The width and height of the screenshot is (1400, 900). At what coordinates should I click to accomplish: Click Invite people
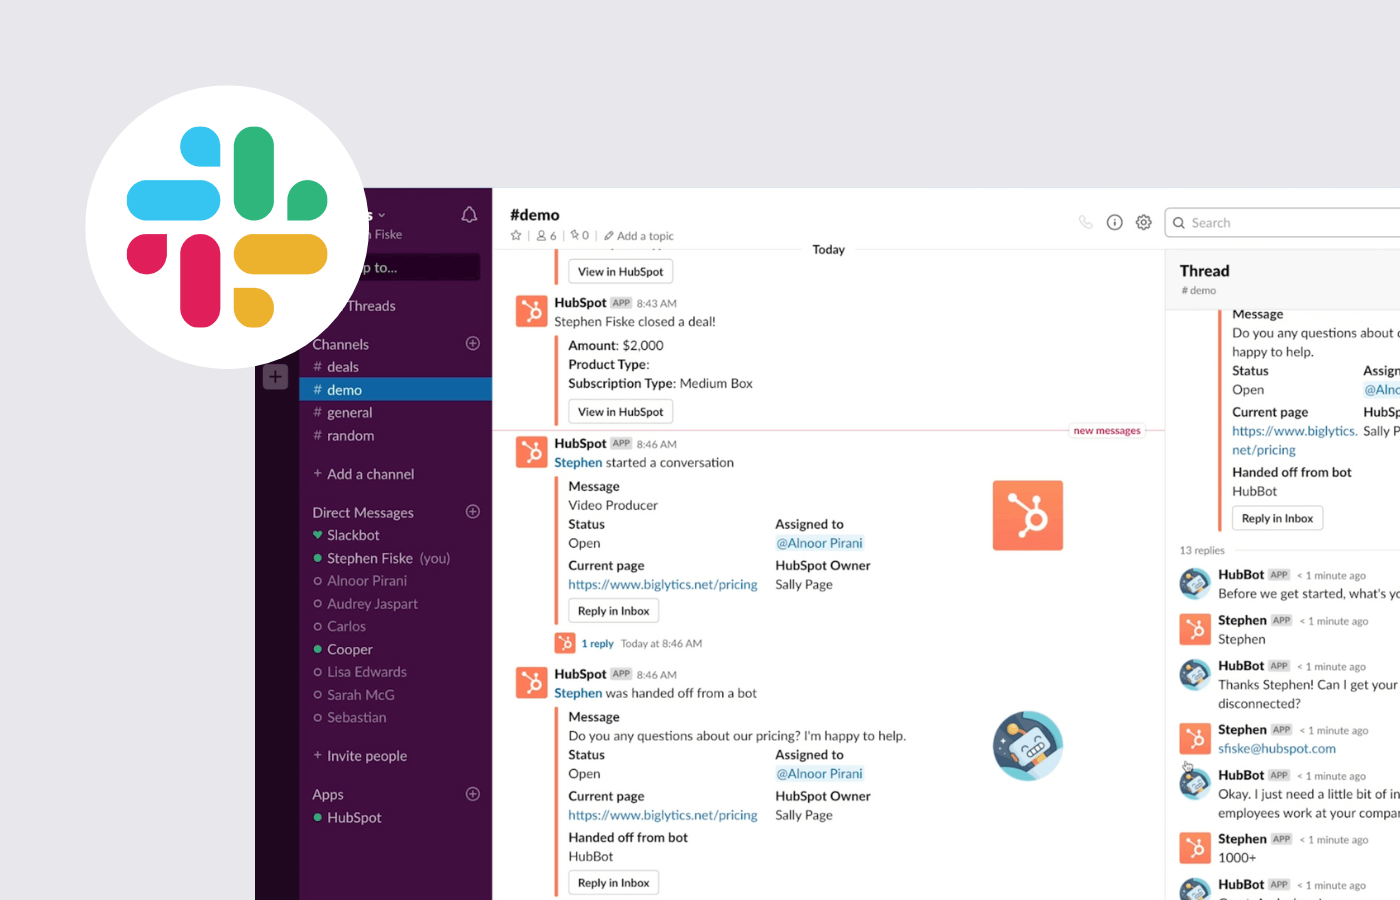coord(360,756)
